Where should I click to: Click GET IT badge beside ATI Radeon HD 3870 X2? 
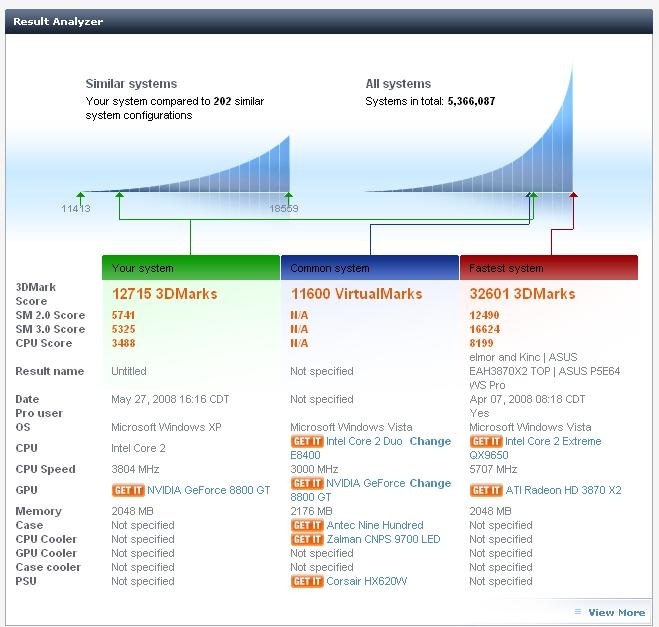[486, 490]
